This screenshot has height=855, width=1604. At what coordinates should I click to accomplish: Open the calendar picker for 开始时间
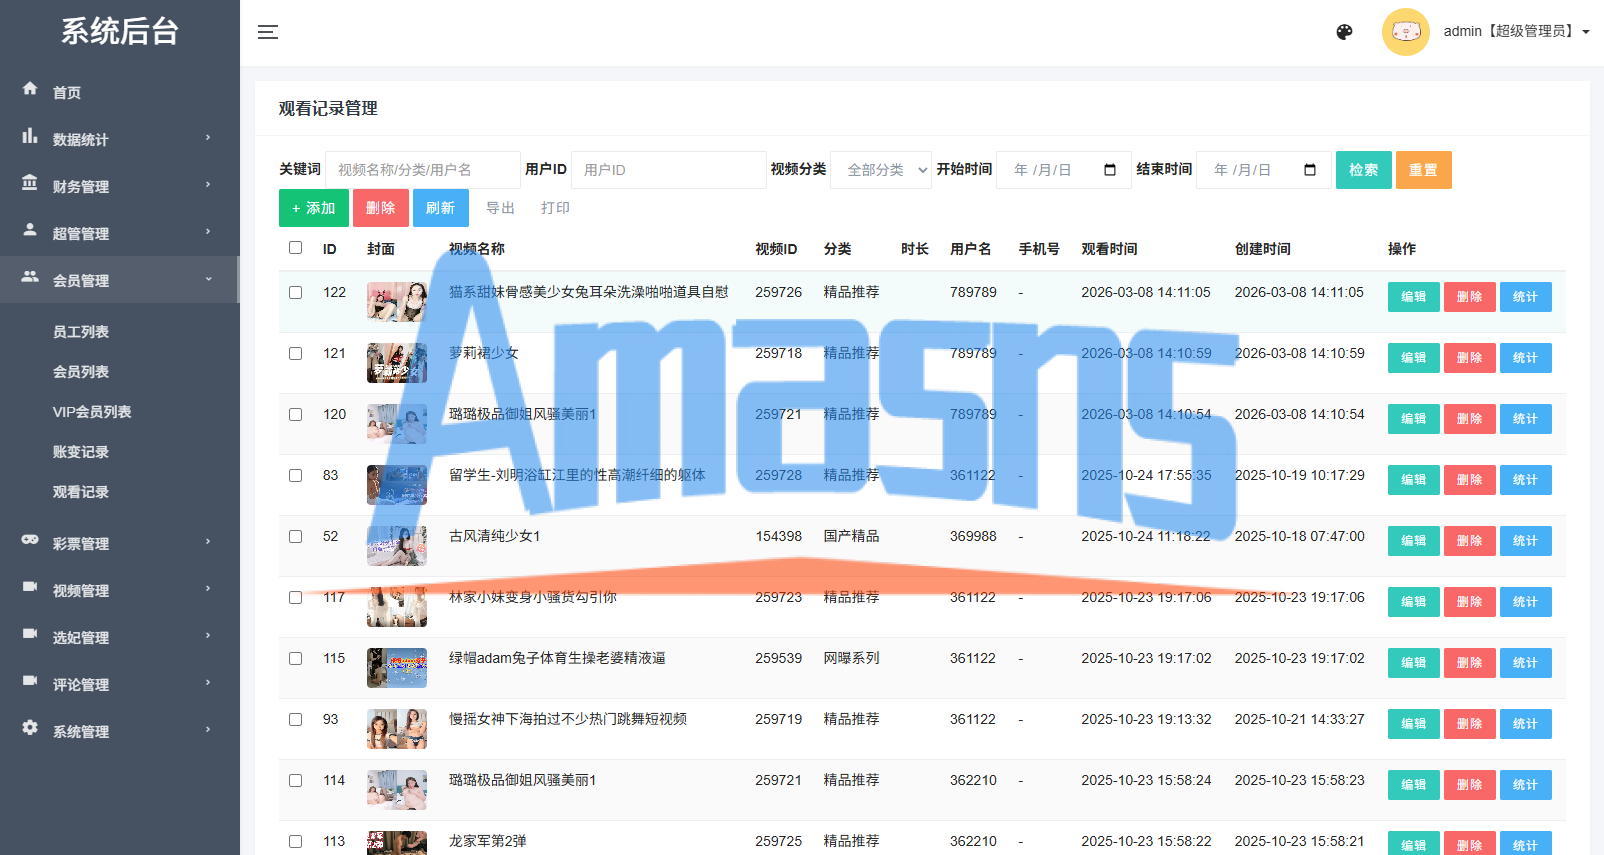[x=1110, y=170]
